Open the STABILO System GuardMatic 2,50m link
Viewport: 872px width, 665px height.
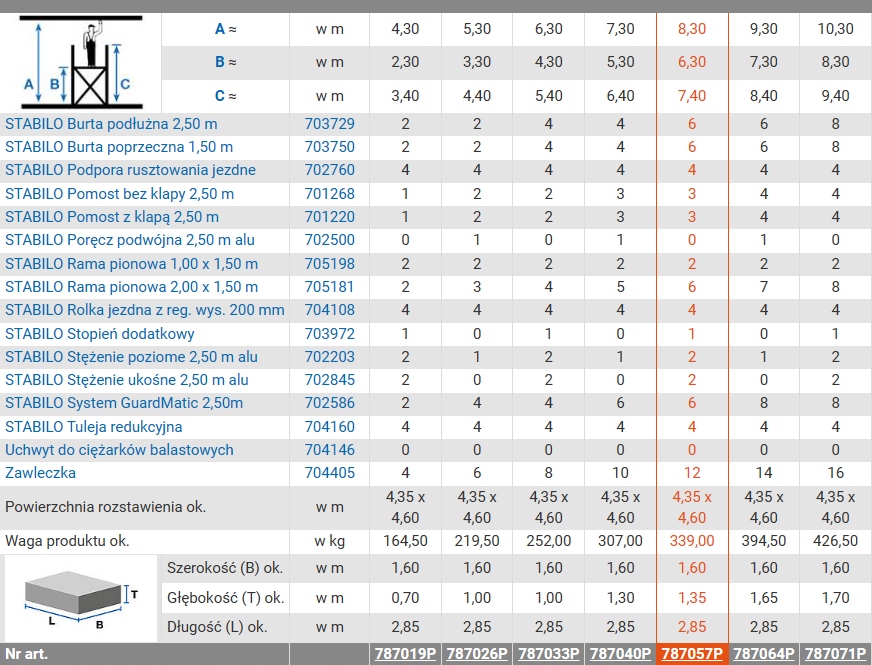(x=124, y=403)
